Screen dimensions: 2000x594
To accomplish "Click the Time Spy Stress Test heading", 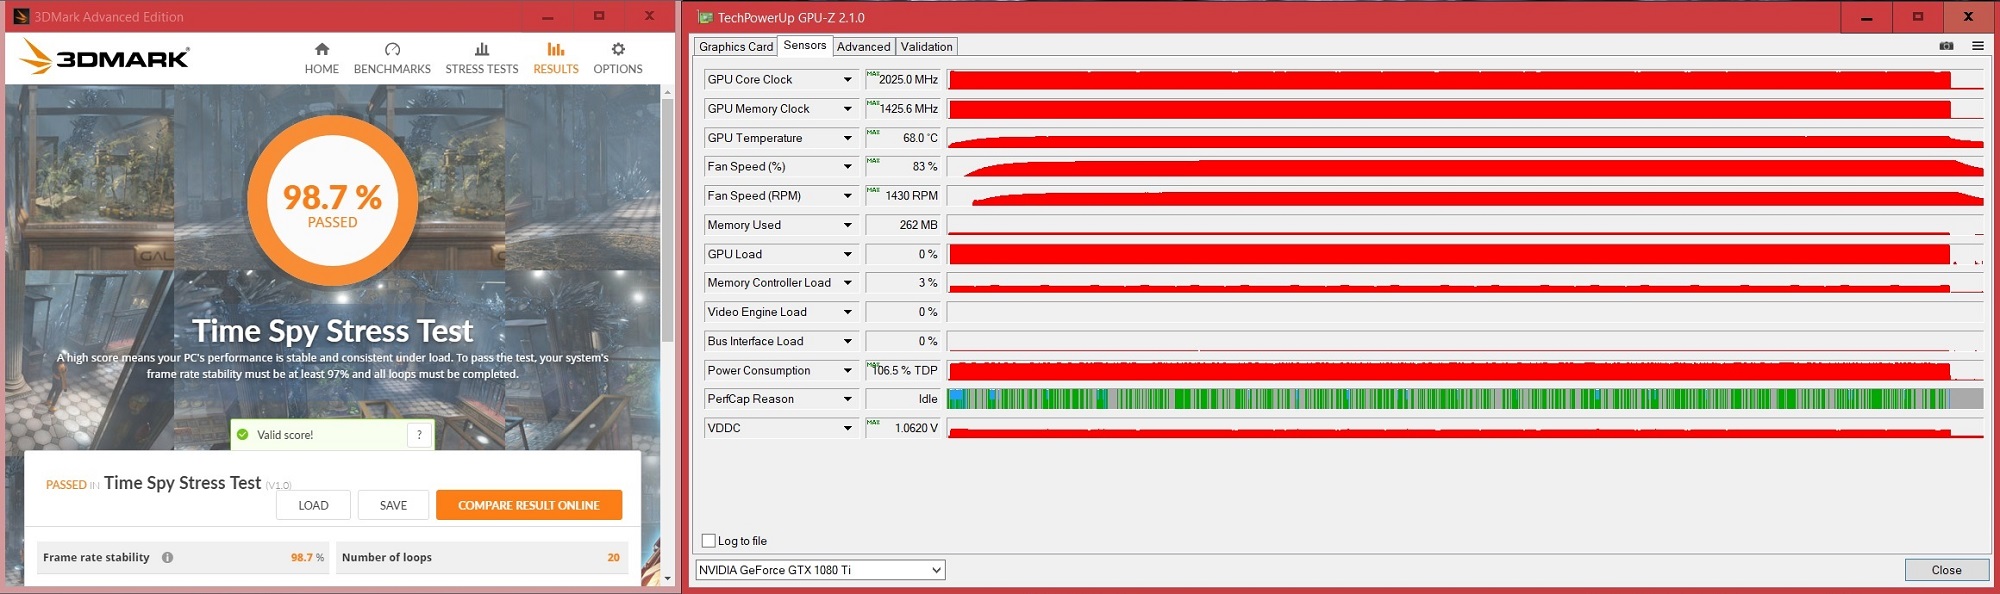I will click(x=333, y=331).
